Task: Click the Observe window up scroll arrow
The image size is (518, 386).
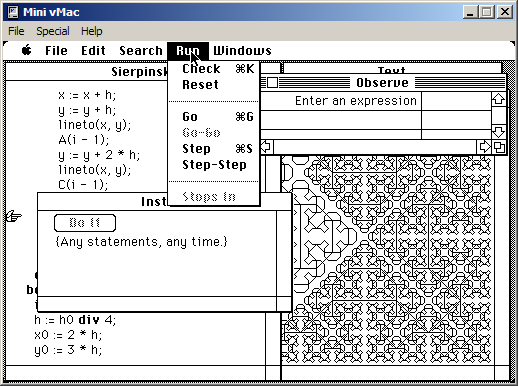Action: pos(498,99)
